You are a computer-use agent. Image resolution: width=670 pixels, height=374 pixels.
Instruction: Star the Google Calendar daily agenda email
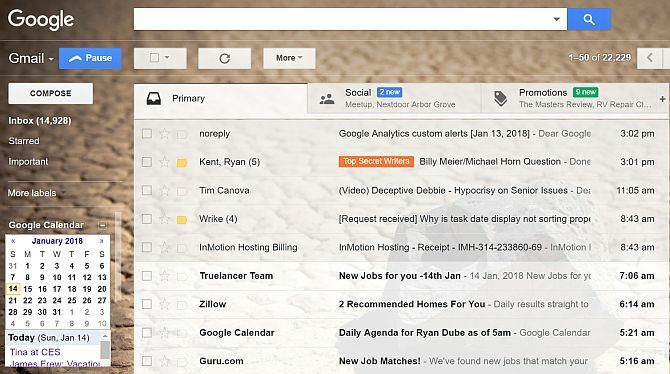pyautogui.click(x=165, y=333)
